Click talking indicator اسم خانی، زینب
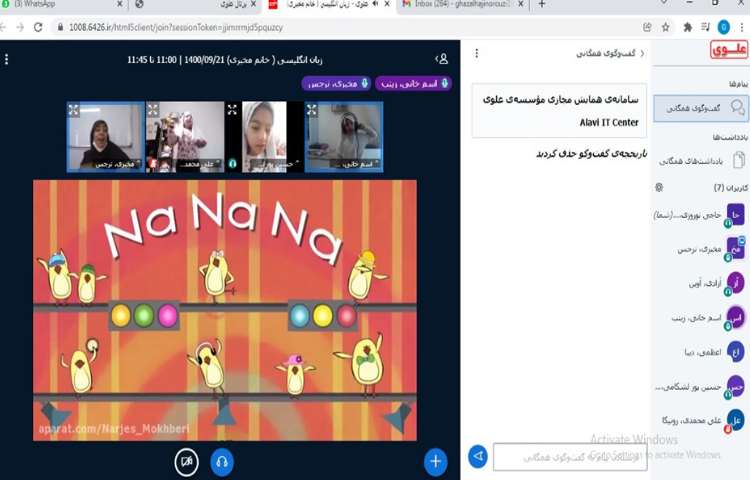Screen dimensions: 750x480 (413, 83)
